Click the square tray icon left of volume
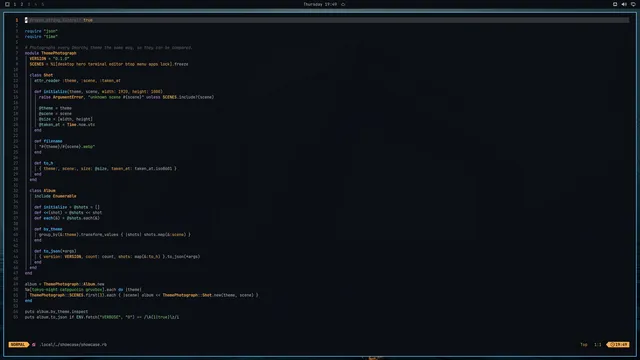 (615, 4)
